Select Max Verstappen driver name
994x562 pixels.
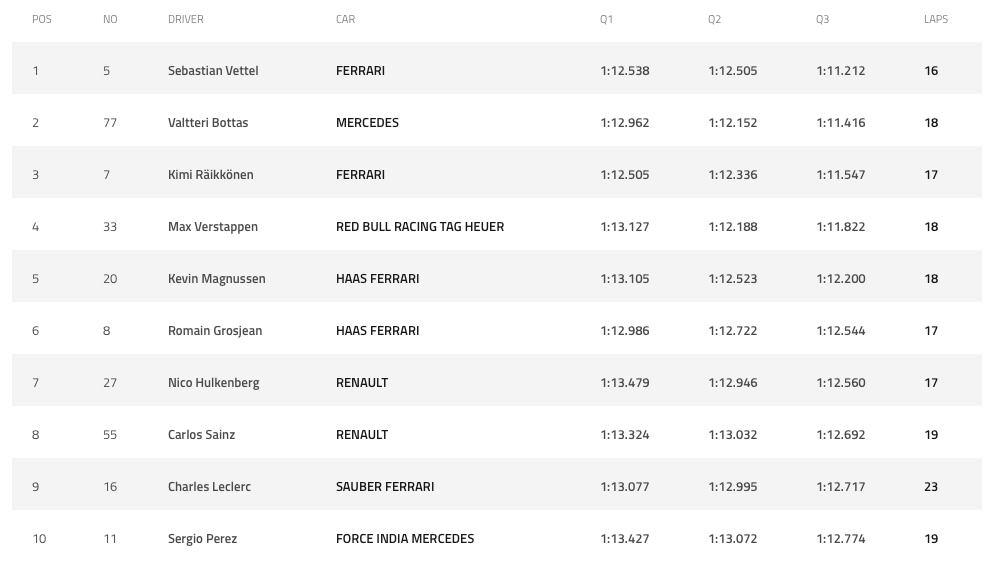pyautogui.click(x=213, y=227)
